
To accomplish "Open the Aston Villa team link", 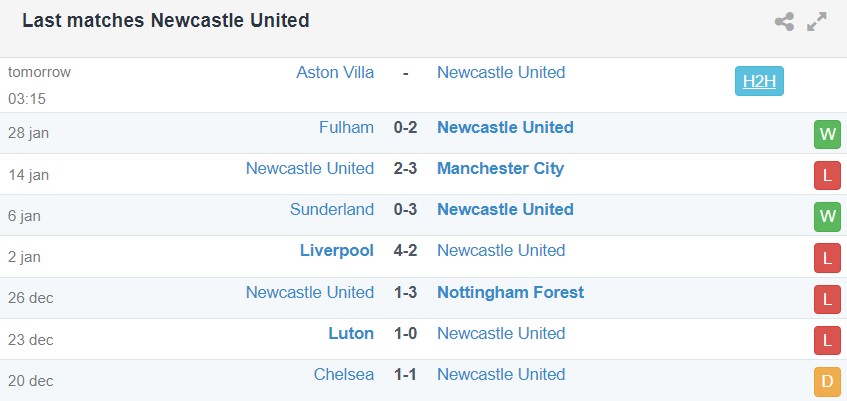I will pyautogui.click(x=335, y=72).
